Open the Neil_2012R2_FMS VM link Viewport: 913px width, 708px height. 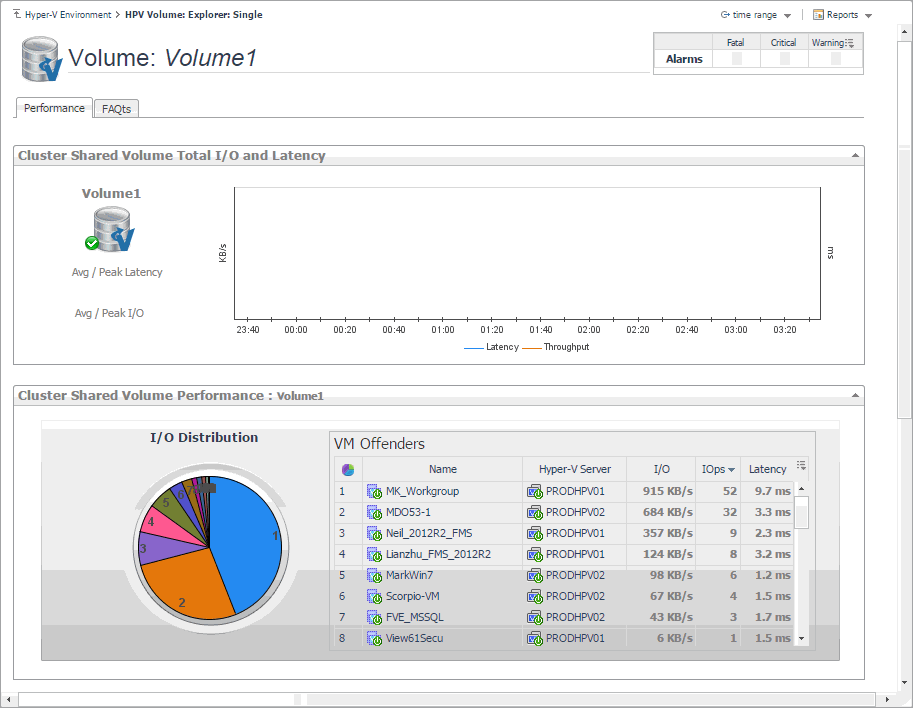pyautogui.click(x=428, y=533)
